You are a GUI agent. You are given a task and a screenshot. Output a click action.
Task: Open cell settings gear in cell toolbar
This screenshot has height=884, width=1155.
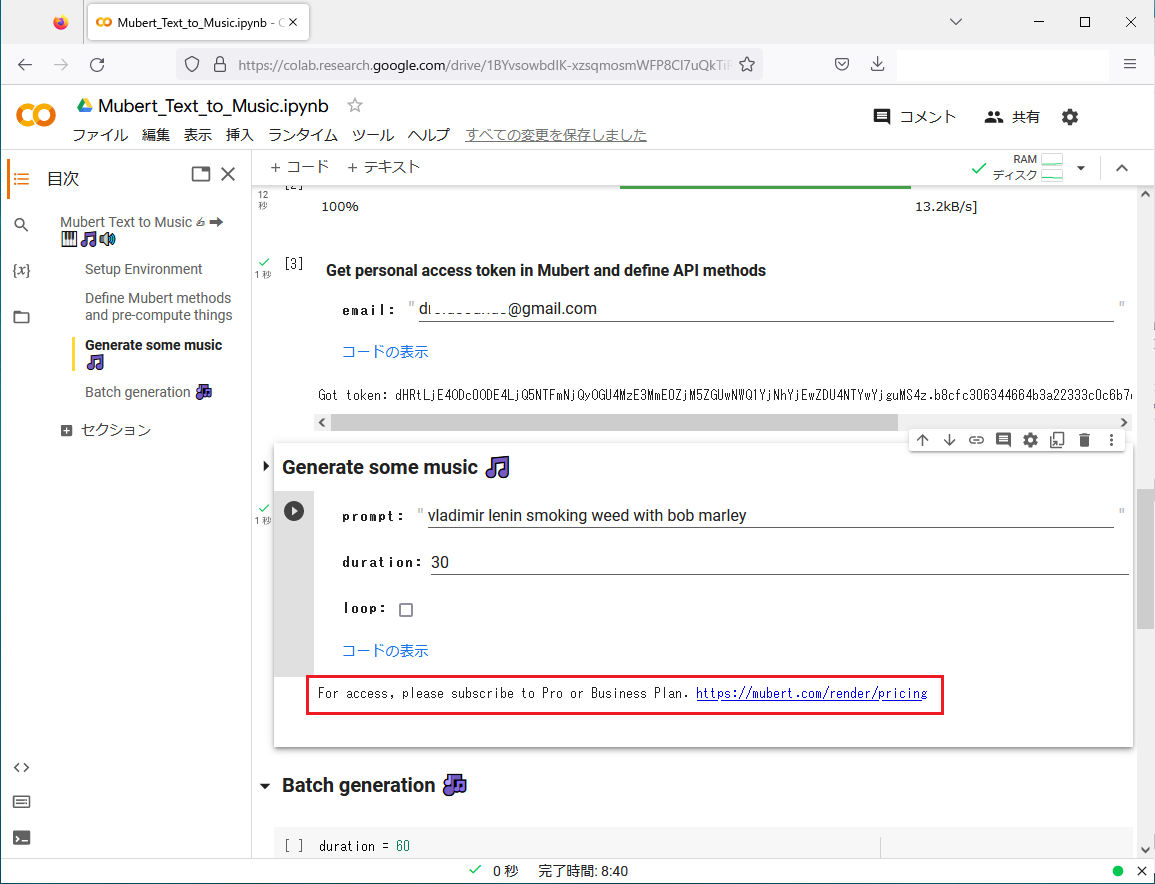pos(1030,440)
